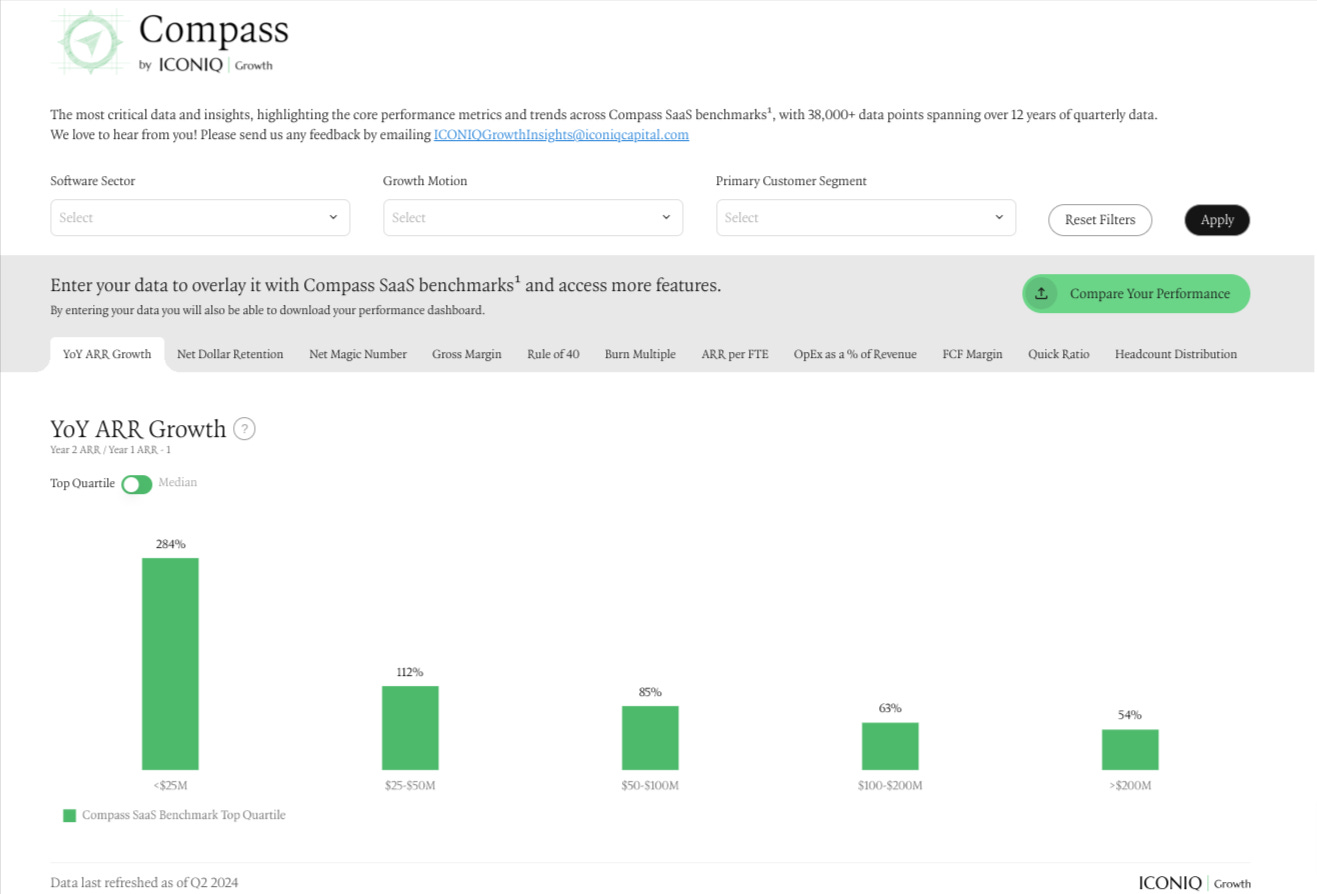Click the $100-$200M bar in the chart
Screen dimensions: 1317x894
click(x=890, y=745)
